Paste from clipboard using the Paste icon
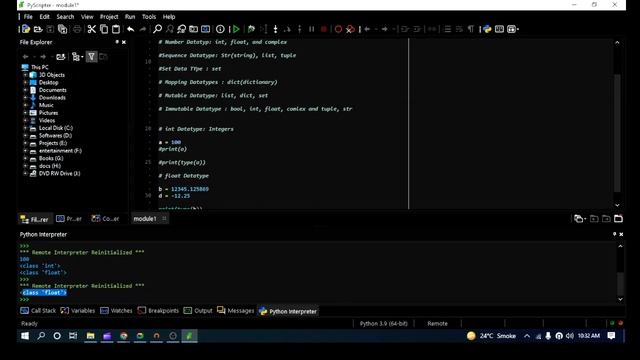This screenshot has width=640, height=360. [116, 29]
